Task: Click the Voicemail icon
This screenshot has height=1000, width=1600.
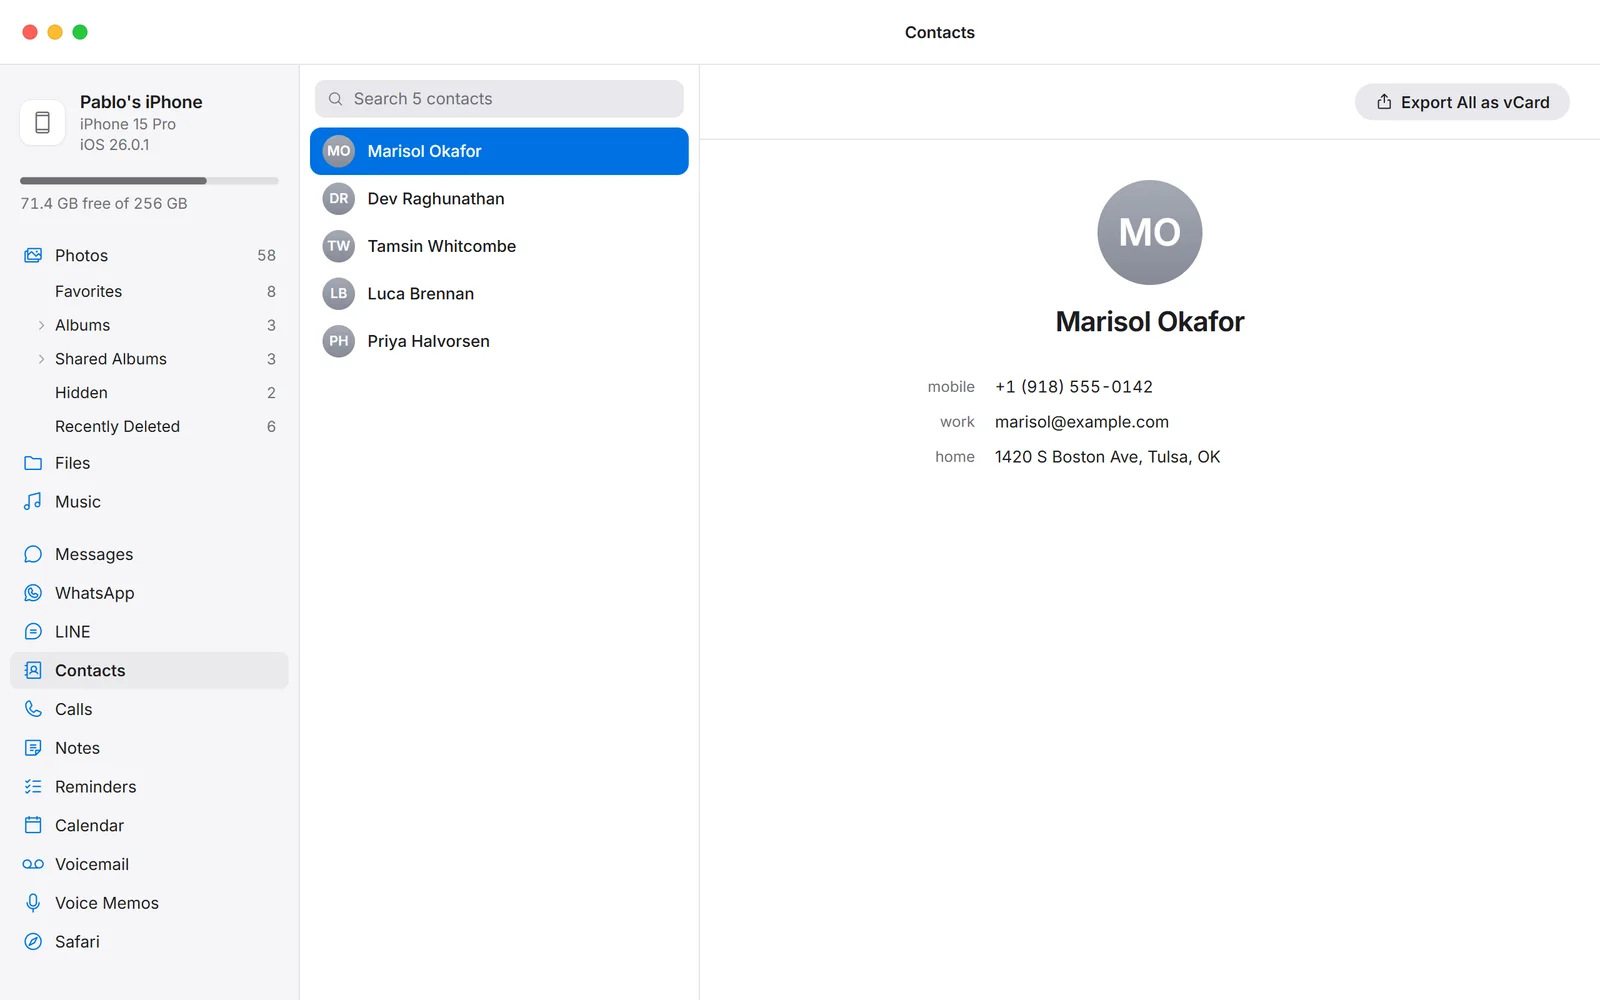Action: click(33, 864)
